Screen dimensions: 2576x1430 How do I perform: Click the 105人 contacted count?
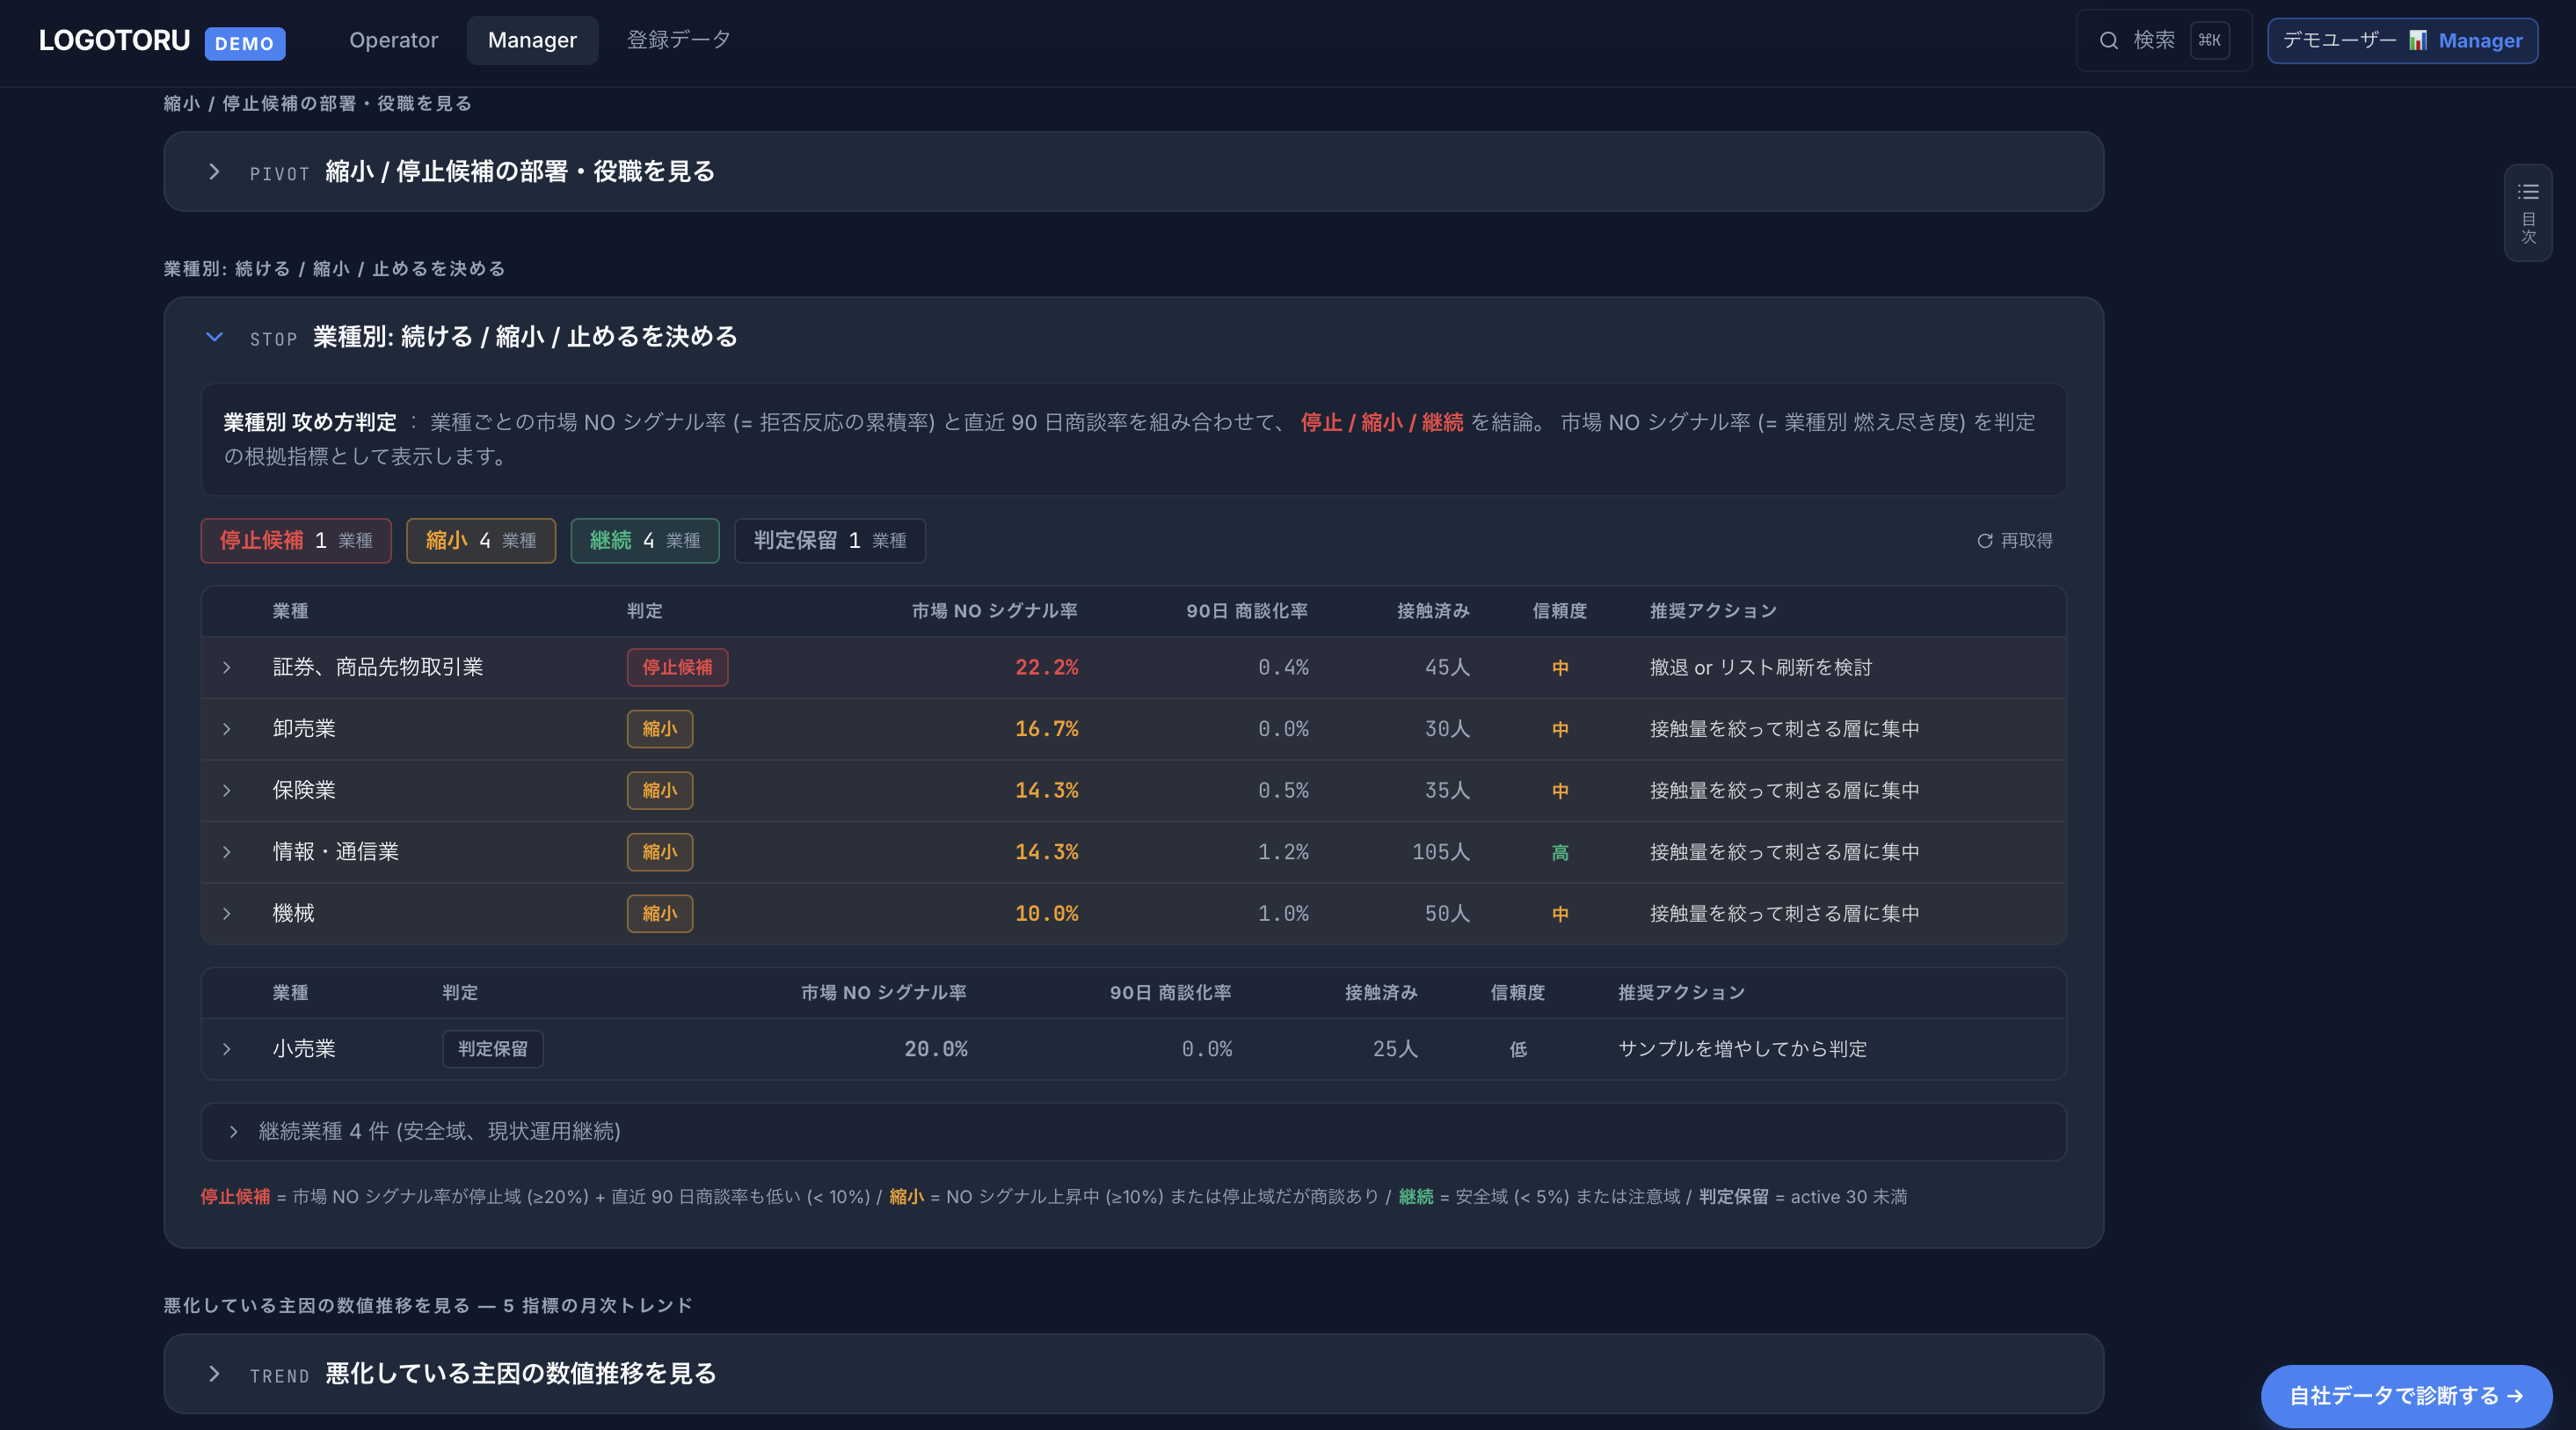coord(1441,852)
